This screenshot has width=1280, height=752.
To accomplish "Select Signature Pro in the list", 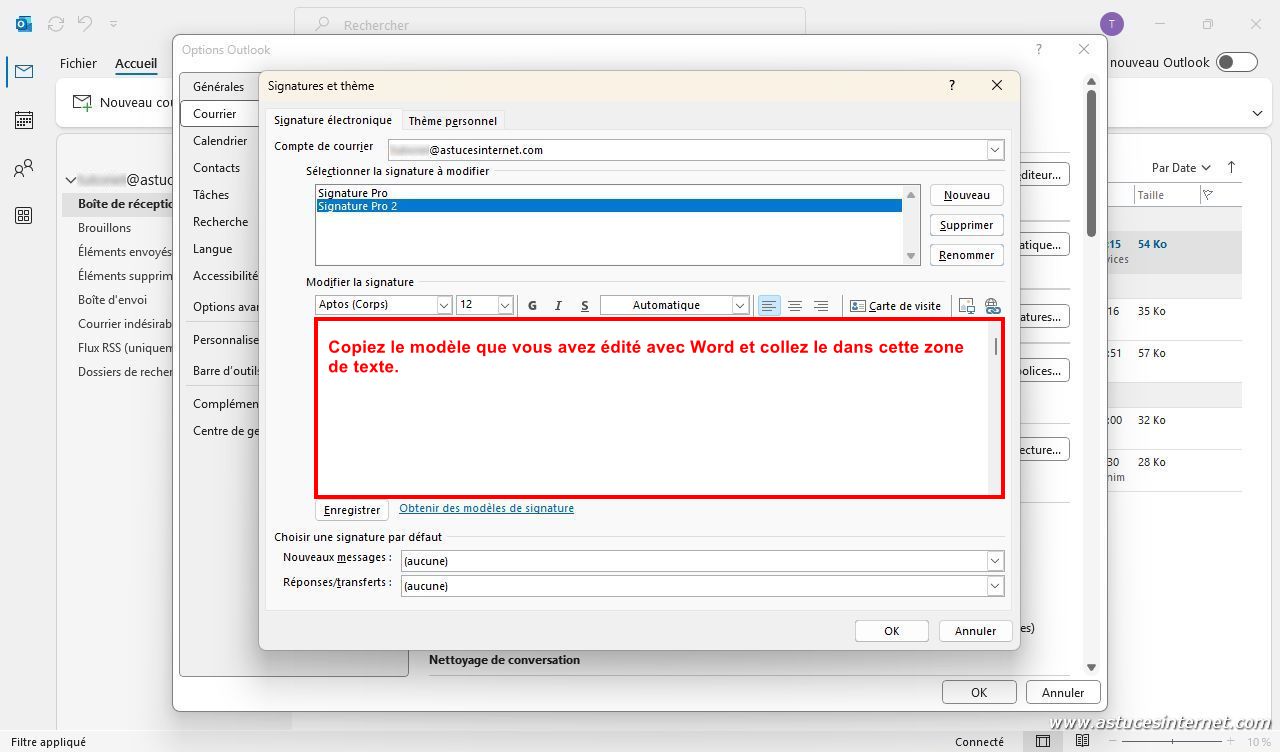I will coord(353,193).
